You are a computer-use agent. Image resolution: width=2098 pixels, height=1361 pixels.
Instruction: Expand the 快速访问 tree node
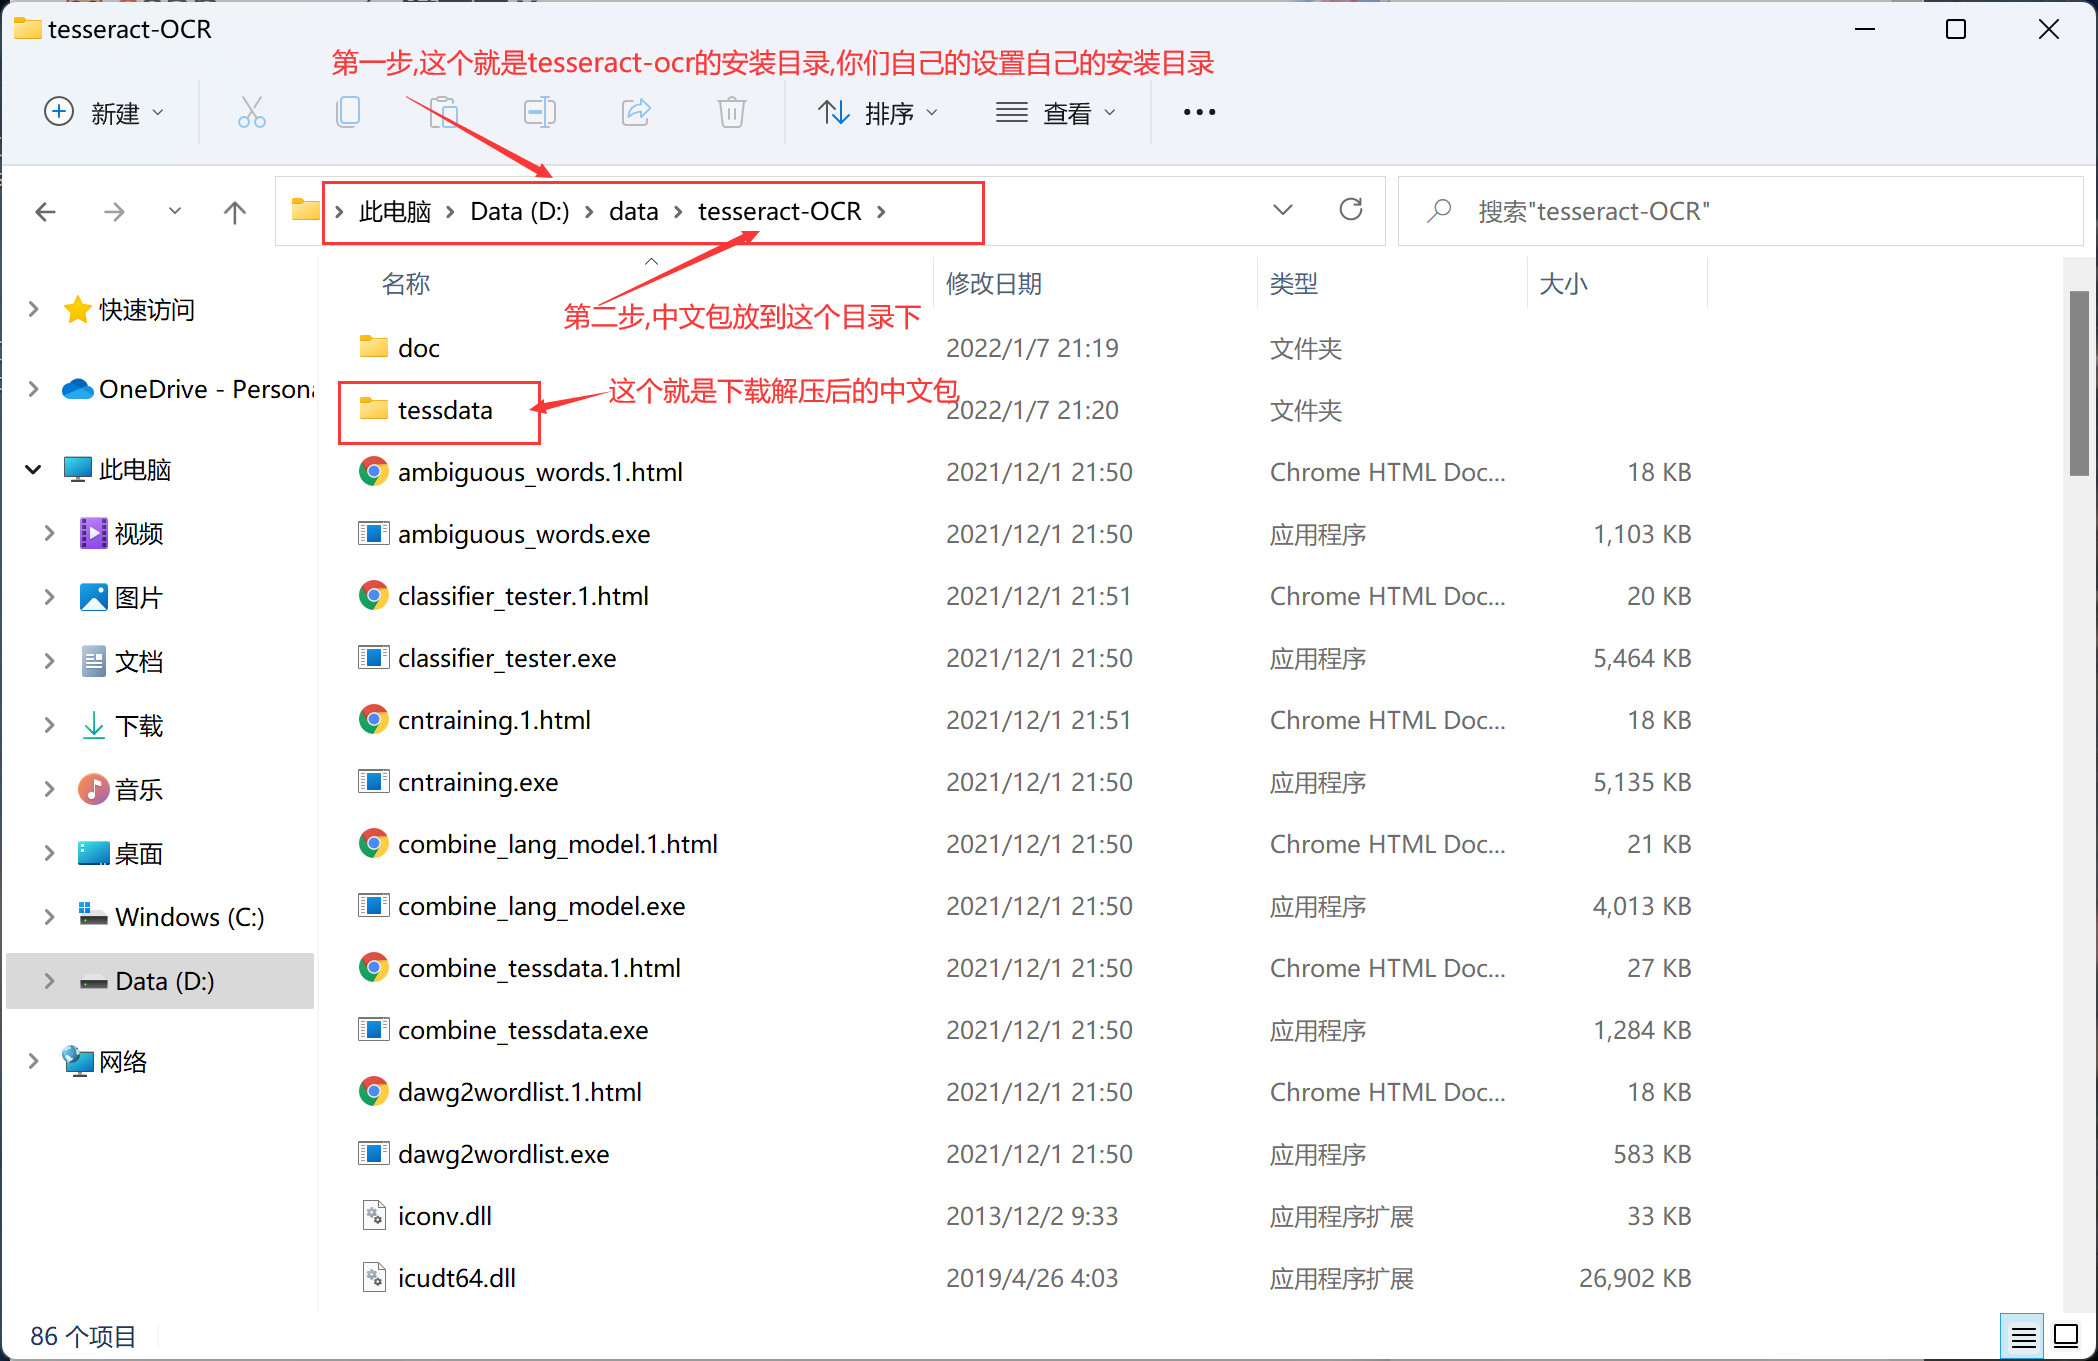click(34, 309)
